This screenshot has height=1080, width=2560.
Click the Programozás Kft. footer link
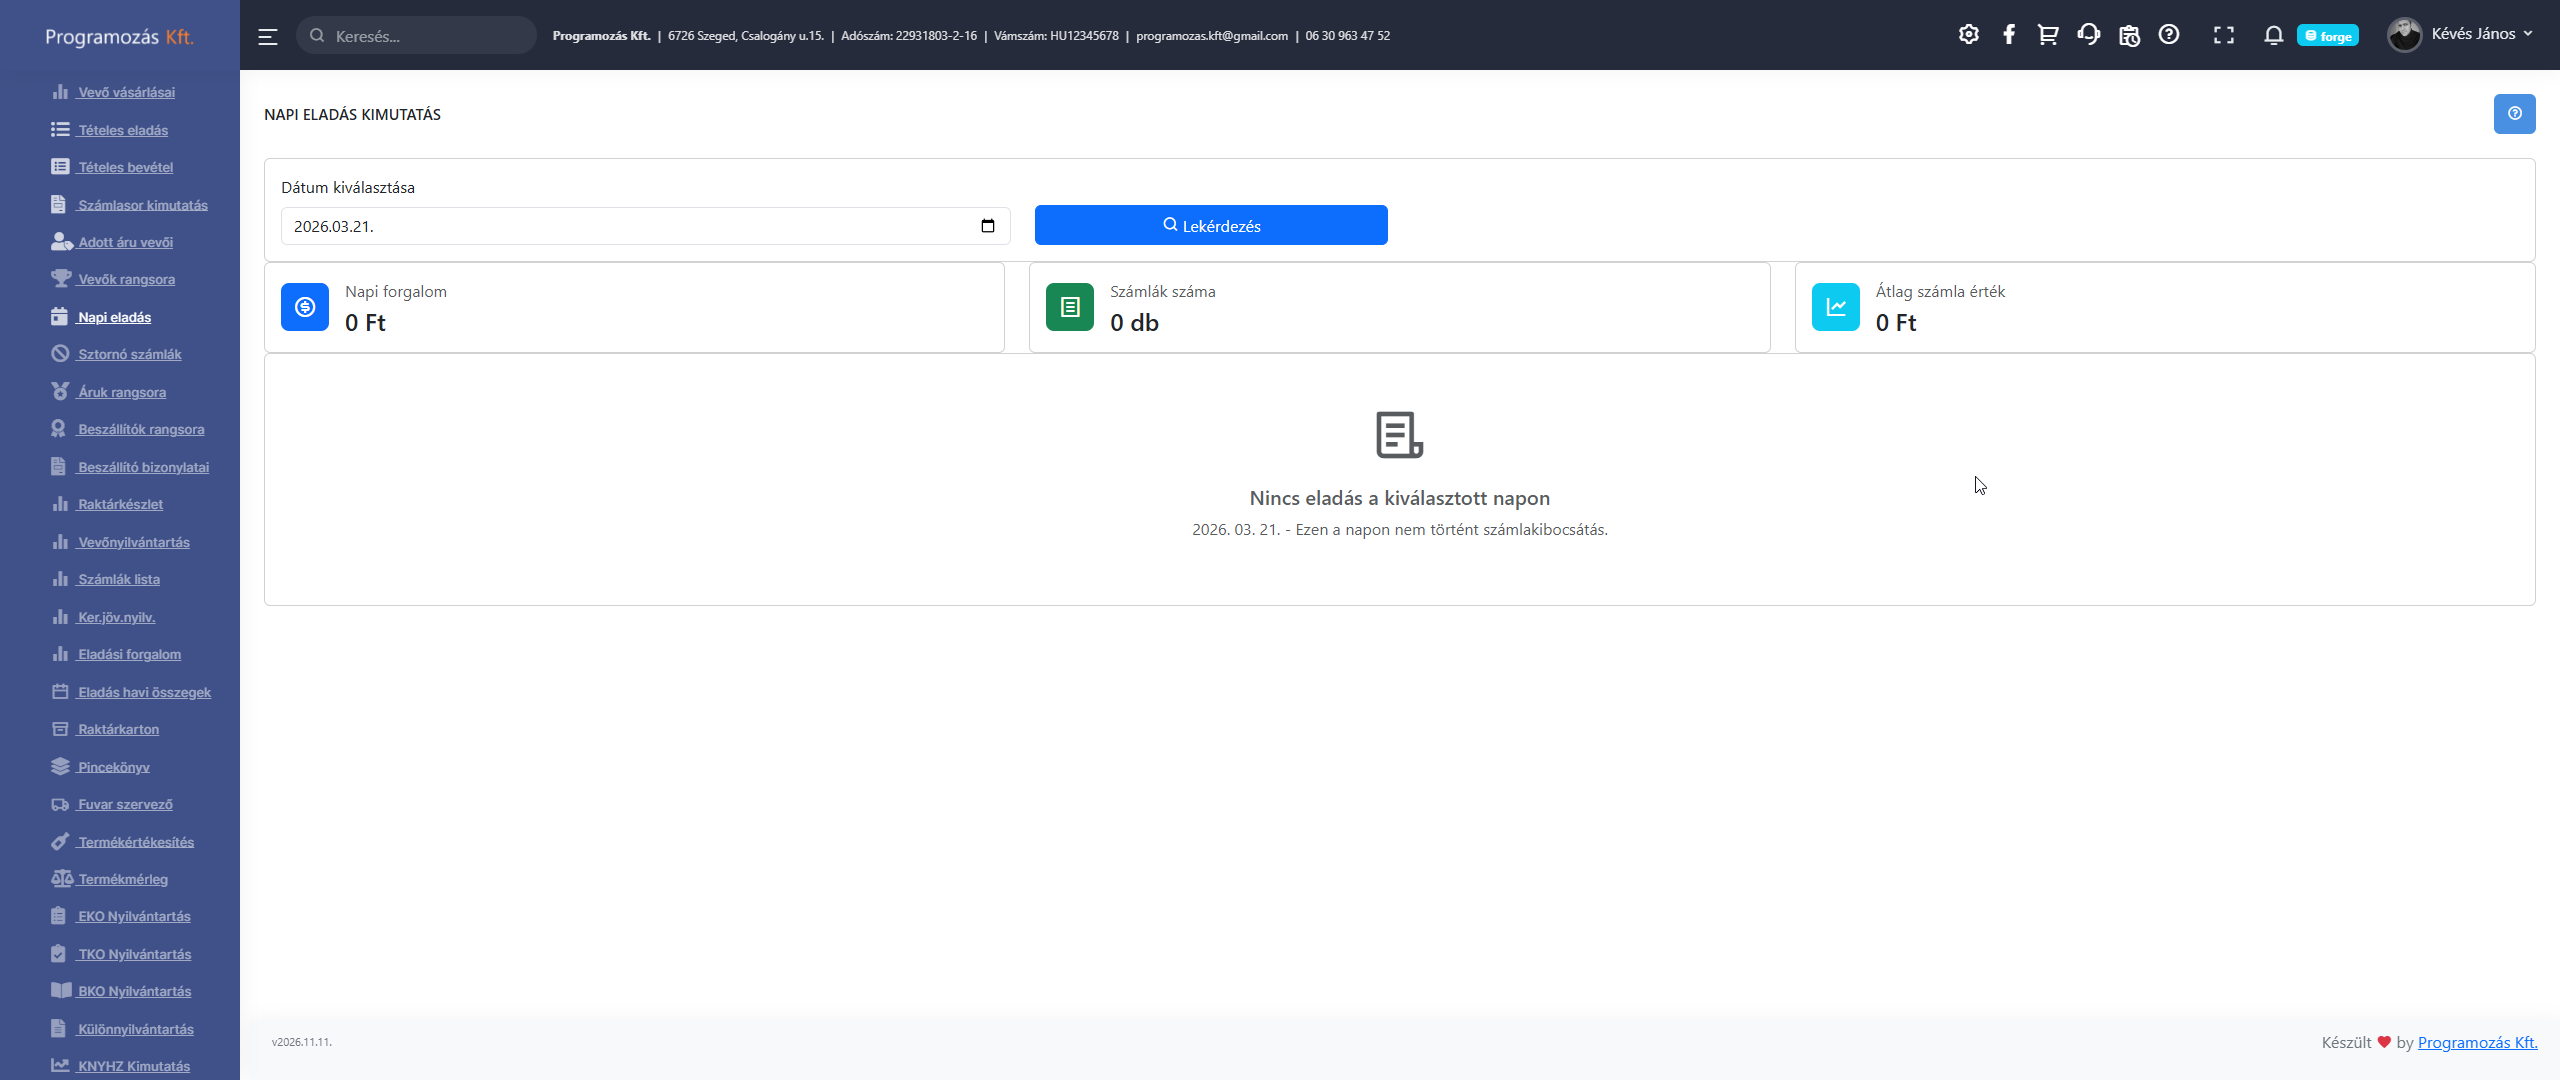pos(2477,1042)
